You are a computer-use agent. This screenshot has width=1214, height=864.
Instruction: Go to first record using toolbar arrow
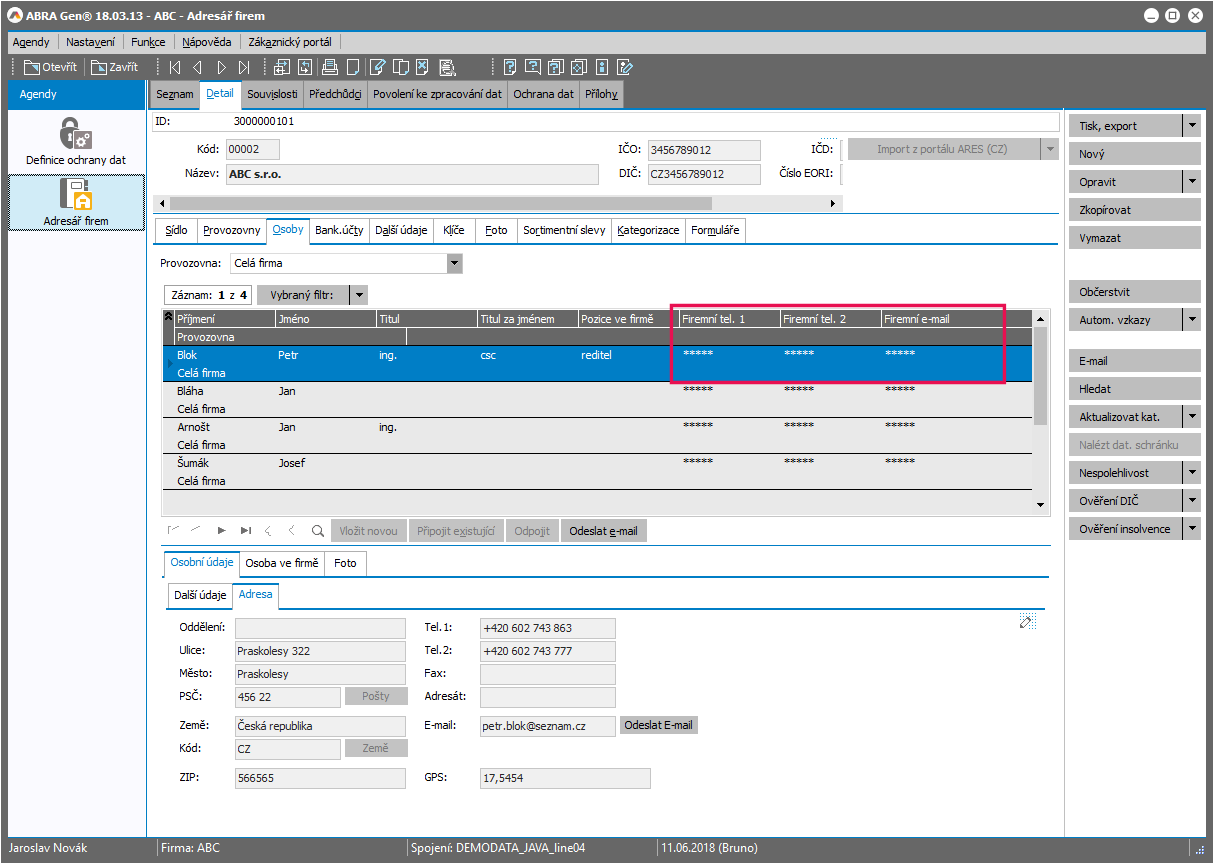175,67
